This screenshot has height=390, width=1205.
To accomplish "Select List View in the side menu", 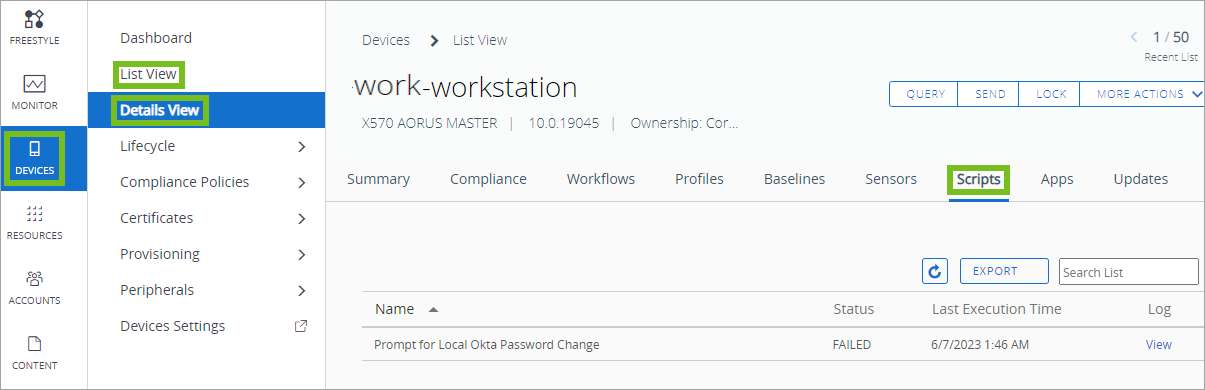I will (x=148, y=74).
